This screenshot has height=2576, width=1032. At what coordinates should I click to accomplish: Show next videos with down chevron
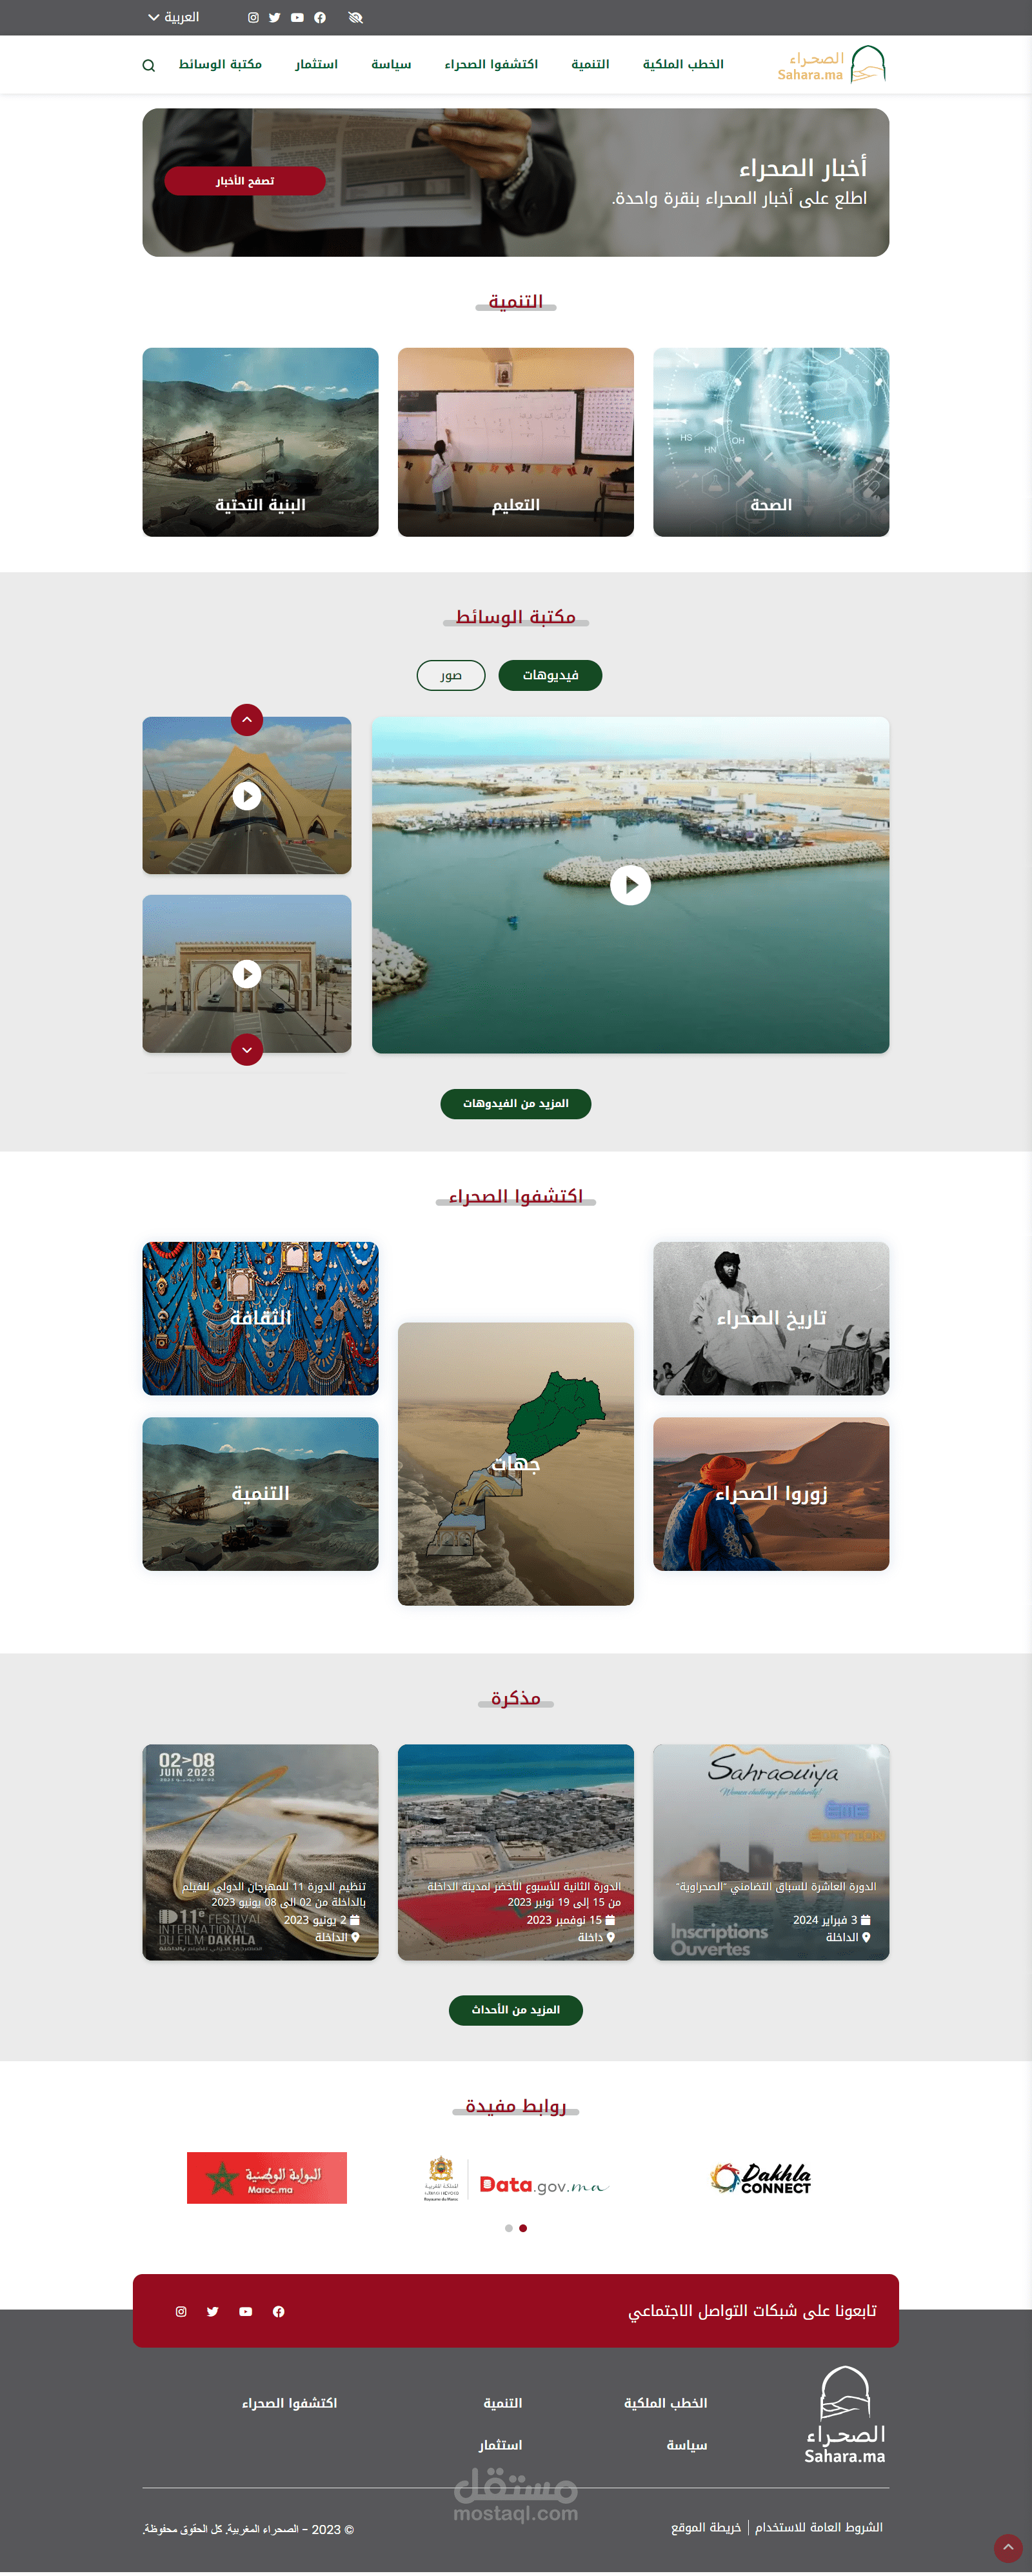[247, 1049]
